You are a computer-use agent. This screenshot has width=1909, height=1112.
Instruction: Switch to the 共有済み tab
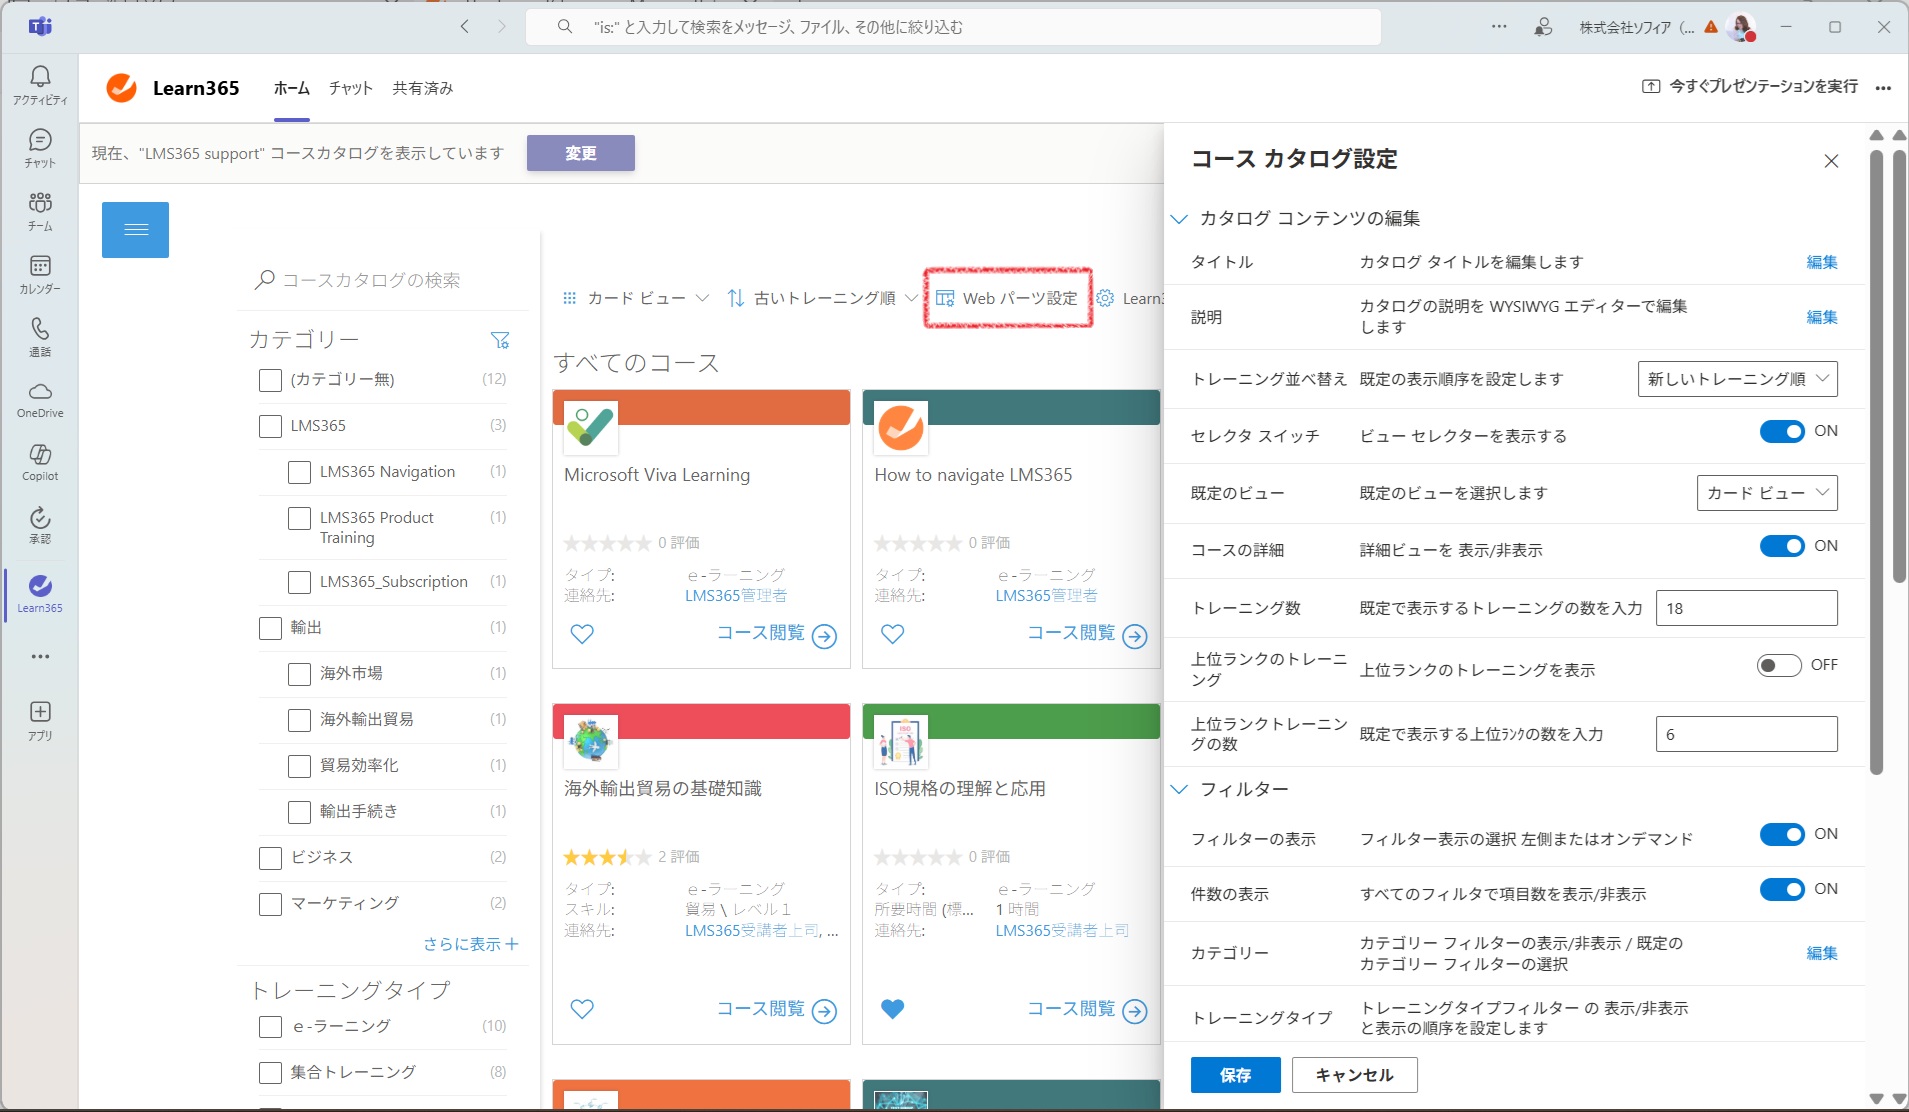pos(423,88)
